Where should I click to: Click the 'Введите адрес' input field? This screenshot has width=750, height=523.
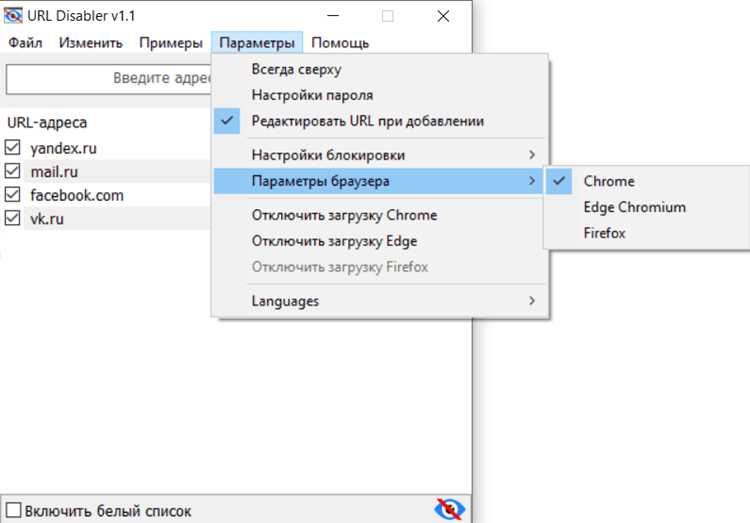[109, 78]
